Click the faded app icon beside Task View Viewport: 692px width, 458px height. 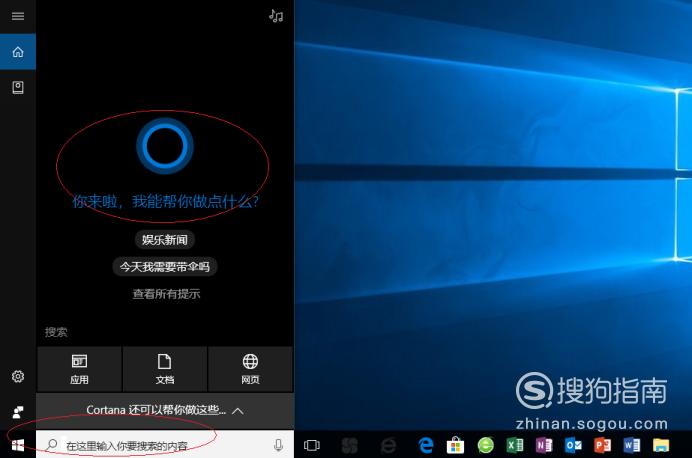[350, 445]
